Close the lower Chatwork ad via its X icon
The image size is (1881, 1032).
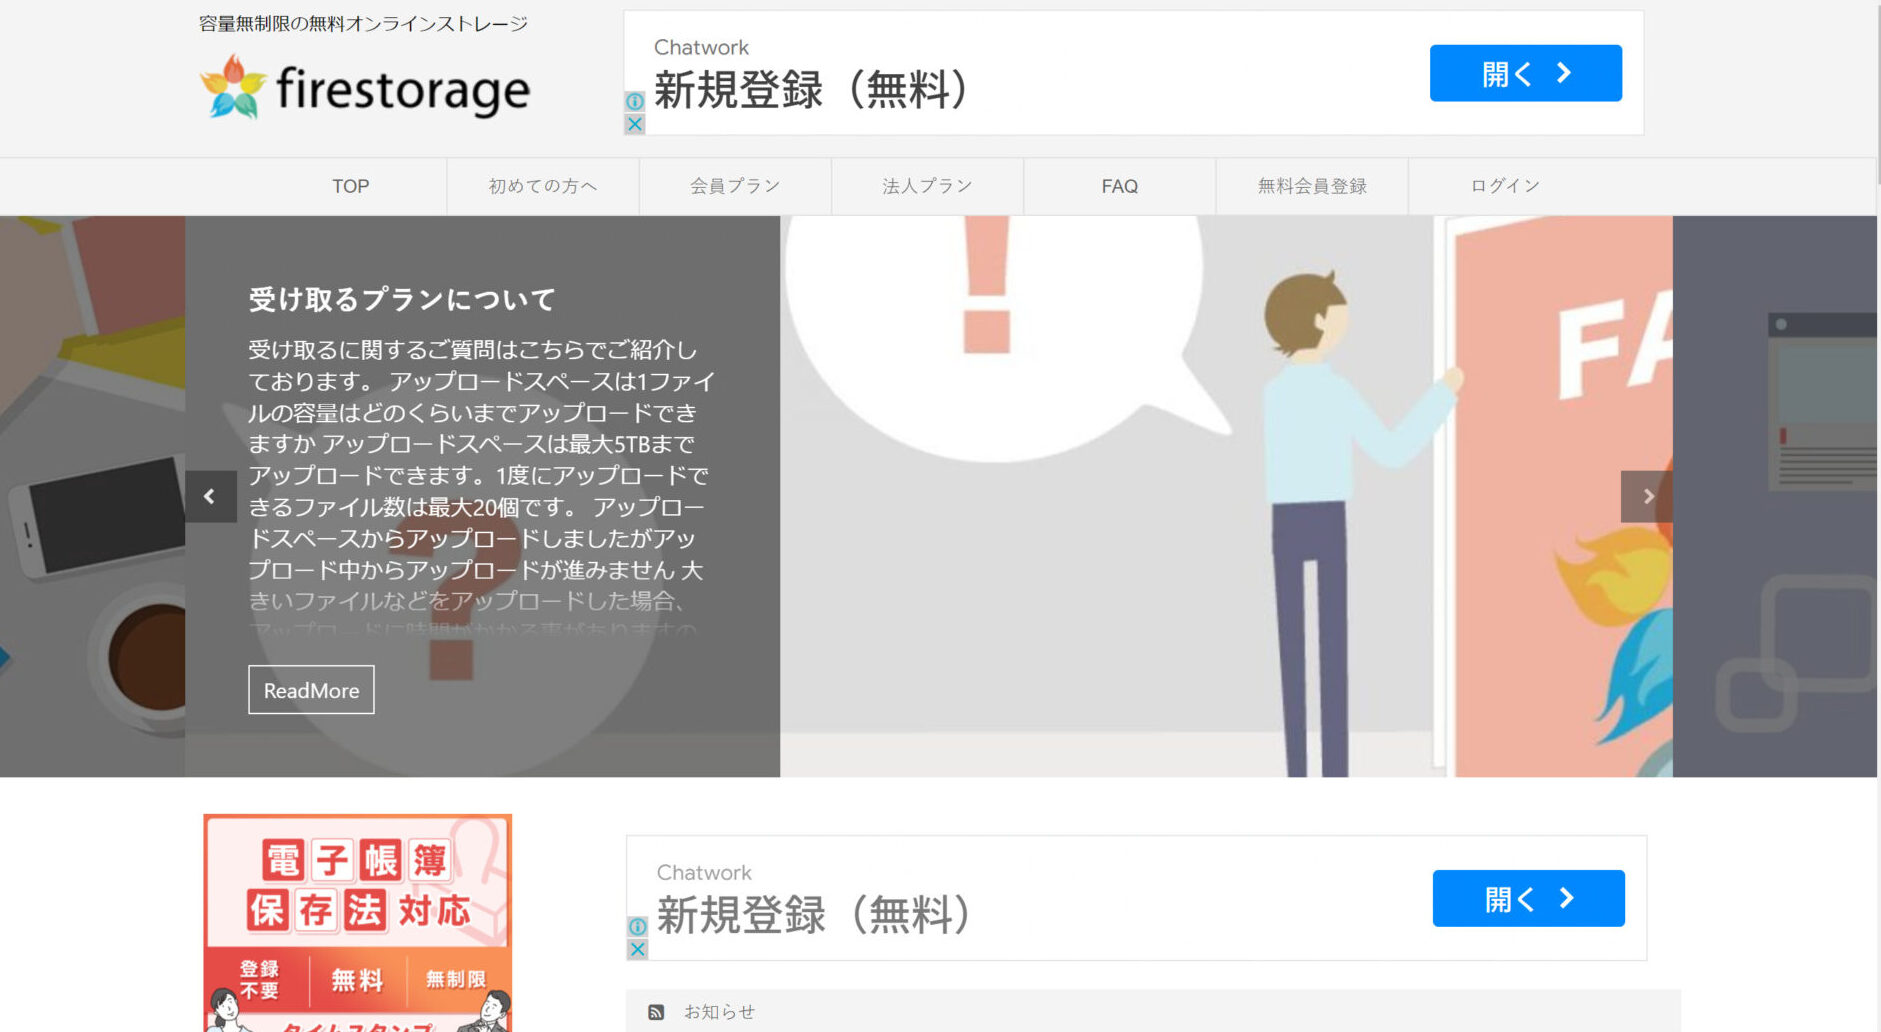(639, 949)
